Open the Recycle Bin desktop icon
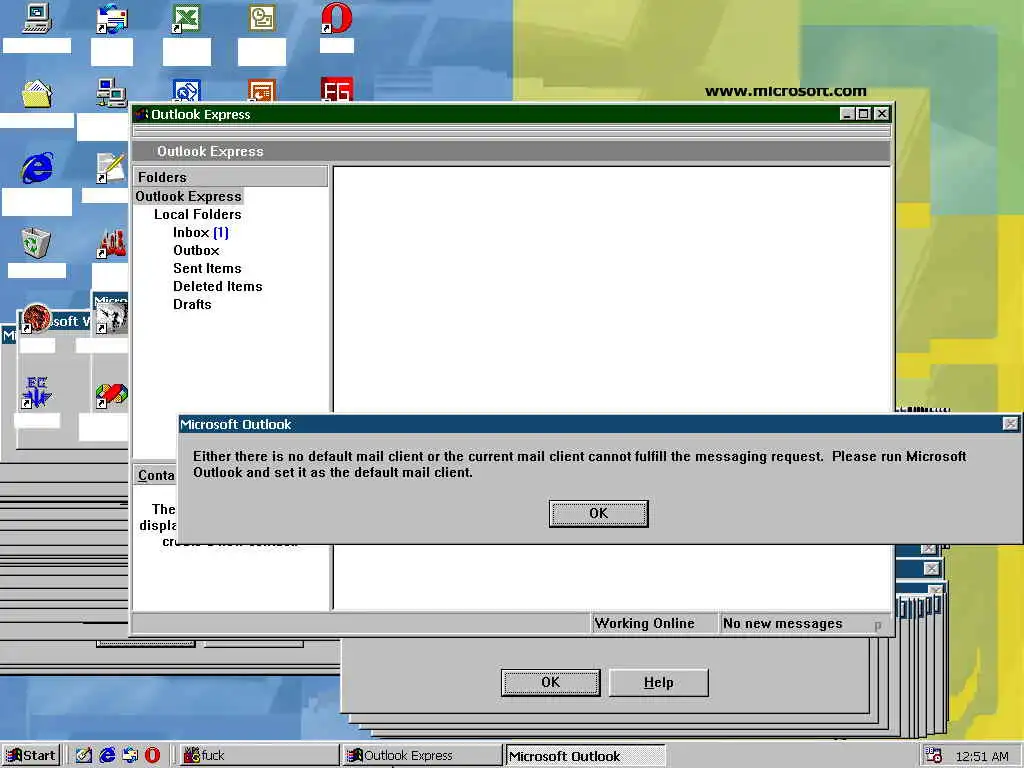Screen dimensions: 1024x768 click(x=35, y=243)
